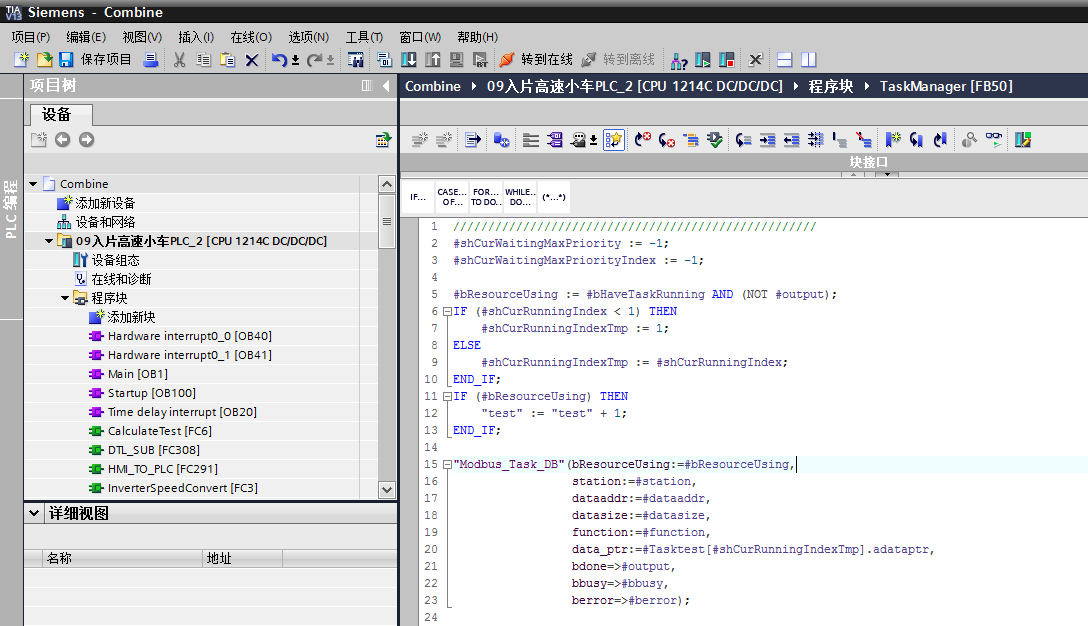Open undo history dropdown arrow
The width and height of the screenshot is (1088, 626).
click(x=295, y=60)
